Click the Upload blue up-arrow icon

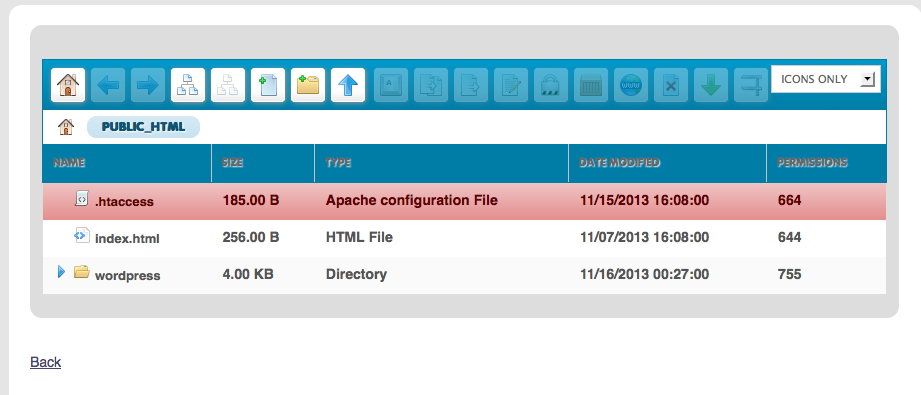348,85
